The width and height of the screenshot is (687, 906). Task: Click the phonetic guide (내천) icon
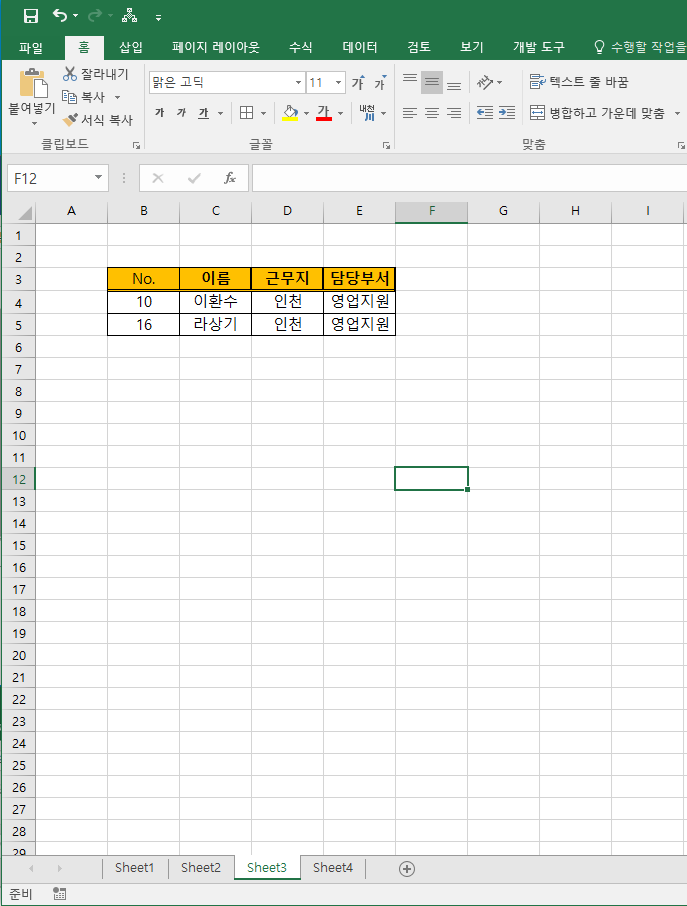(x=367, y=112)
